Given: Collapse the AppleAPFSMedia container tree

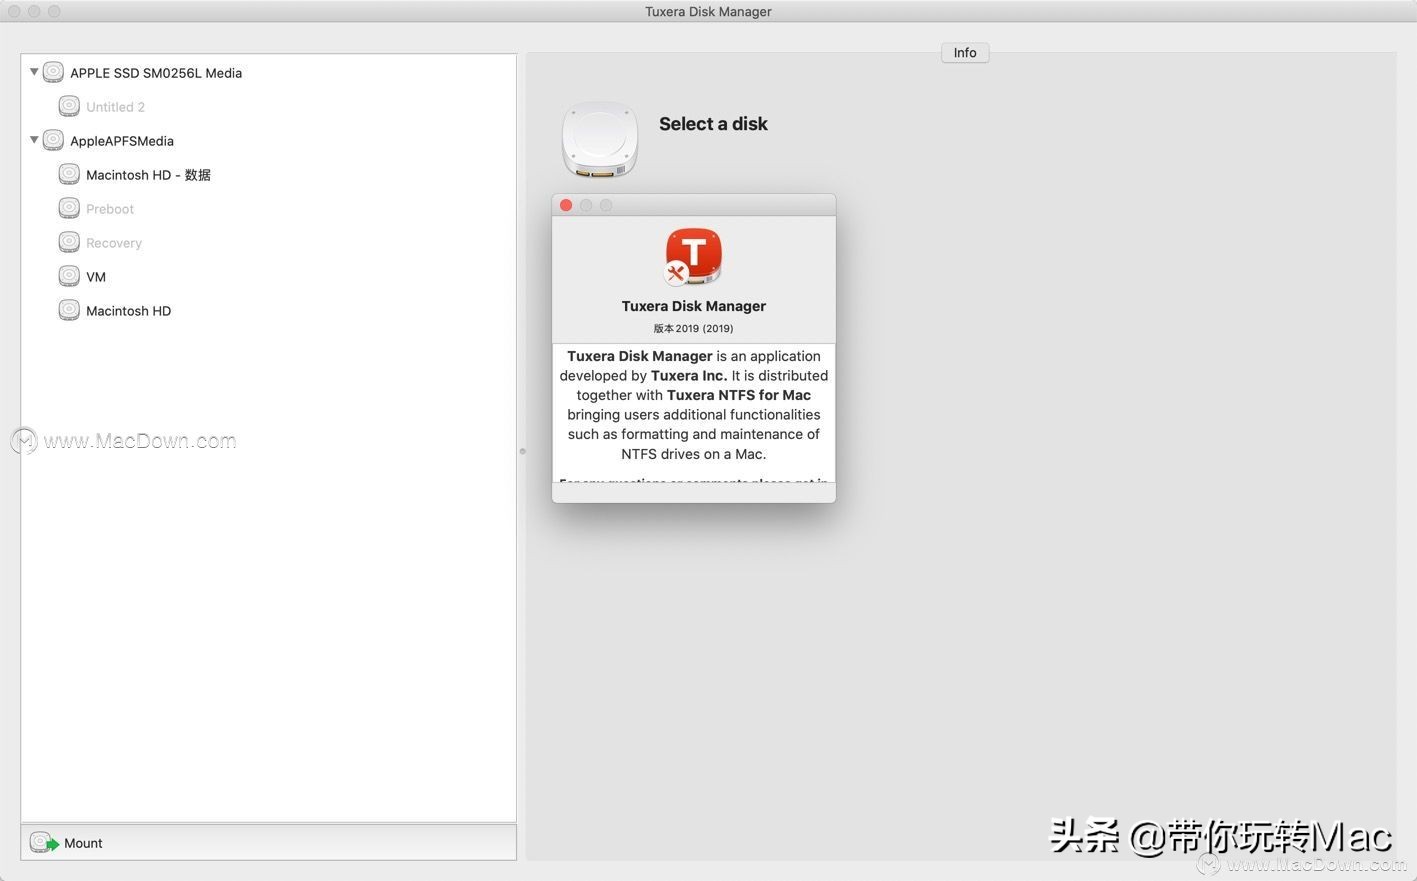Looking at the screenshot, I should click(x=34, y=140).
